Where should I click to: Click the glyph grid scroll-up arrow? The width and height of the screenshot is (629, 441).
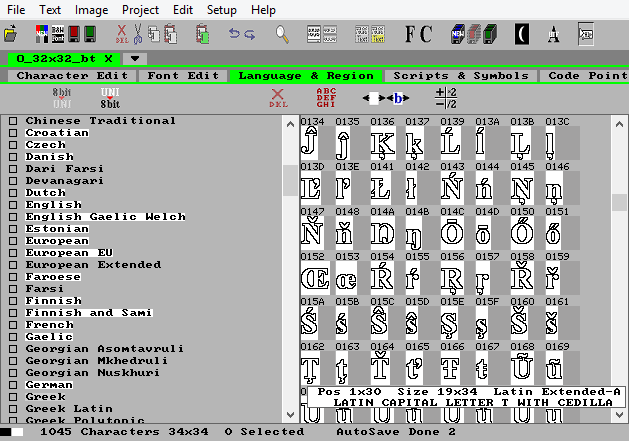(619, 124)
